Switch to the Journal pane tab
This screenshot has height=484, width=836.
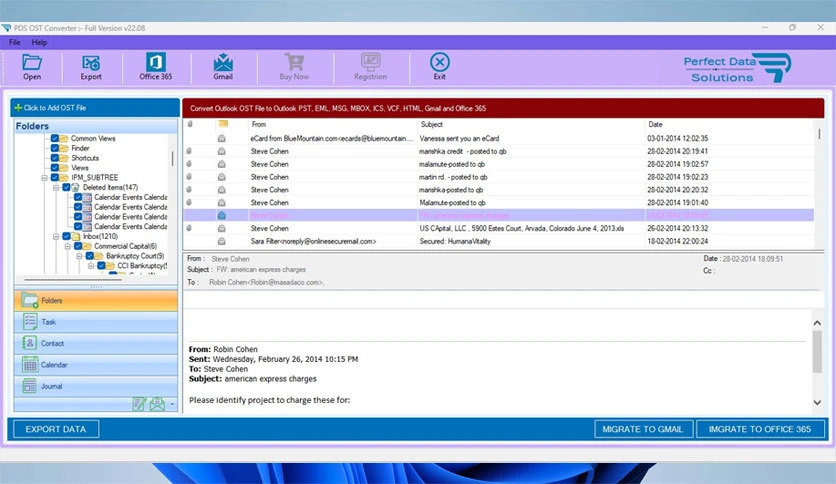(x=96, y=386)
